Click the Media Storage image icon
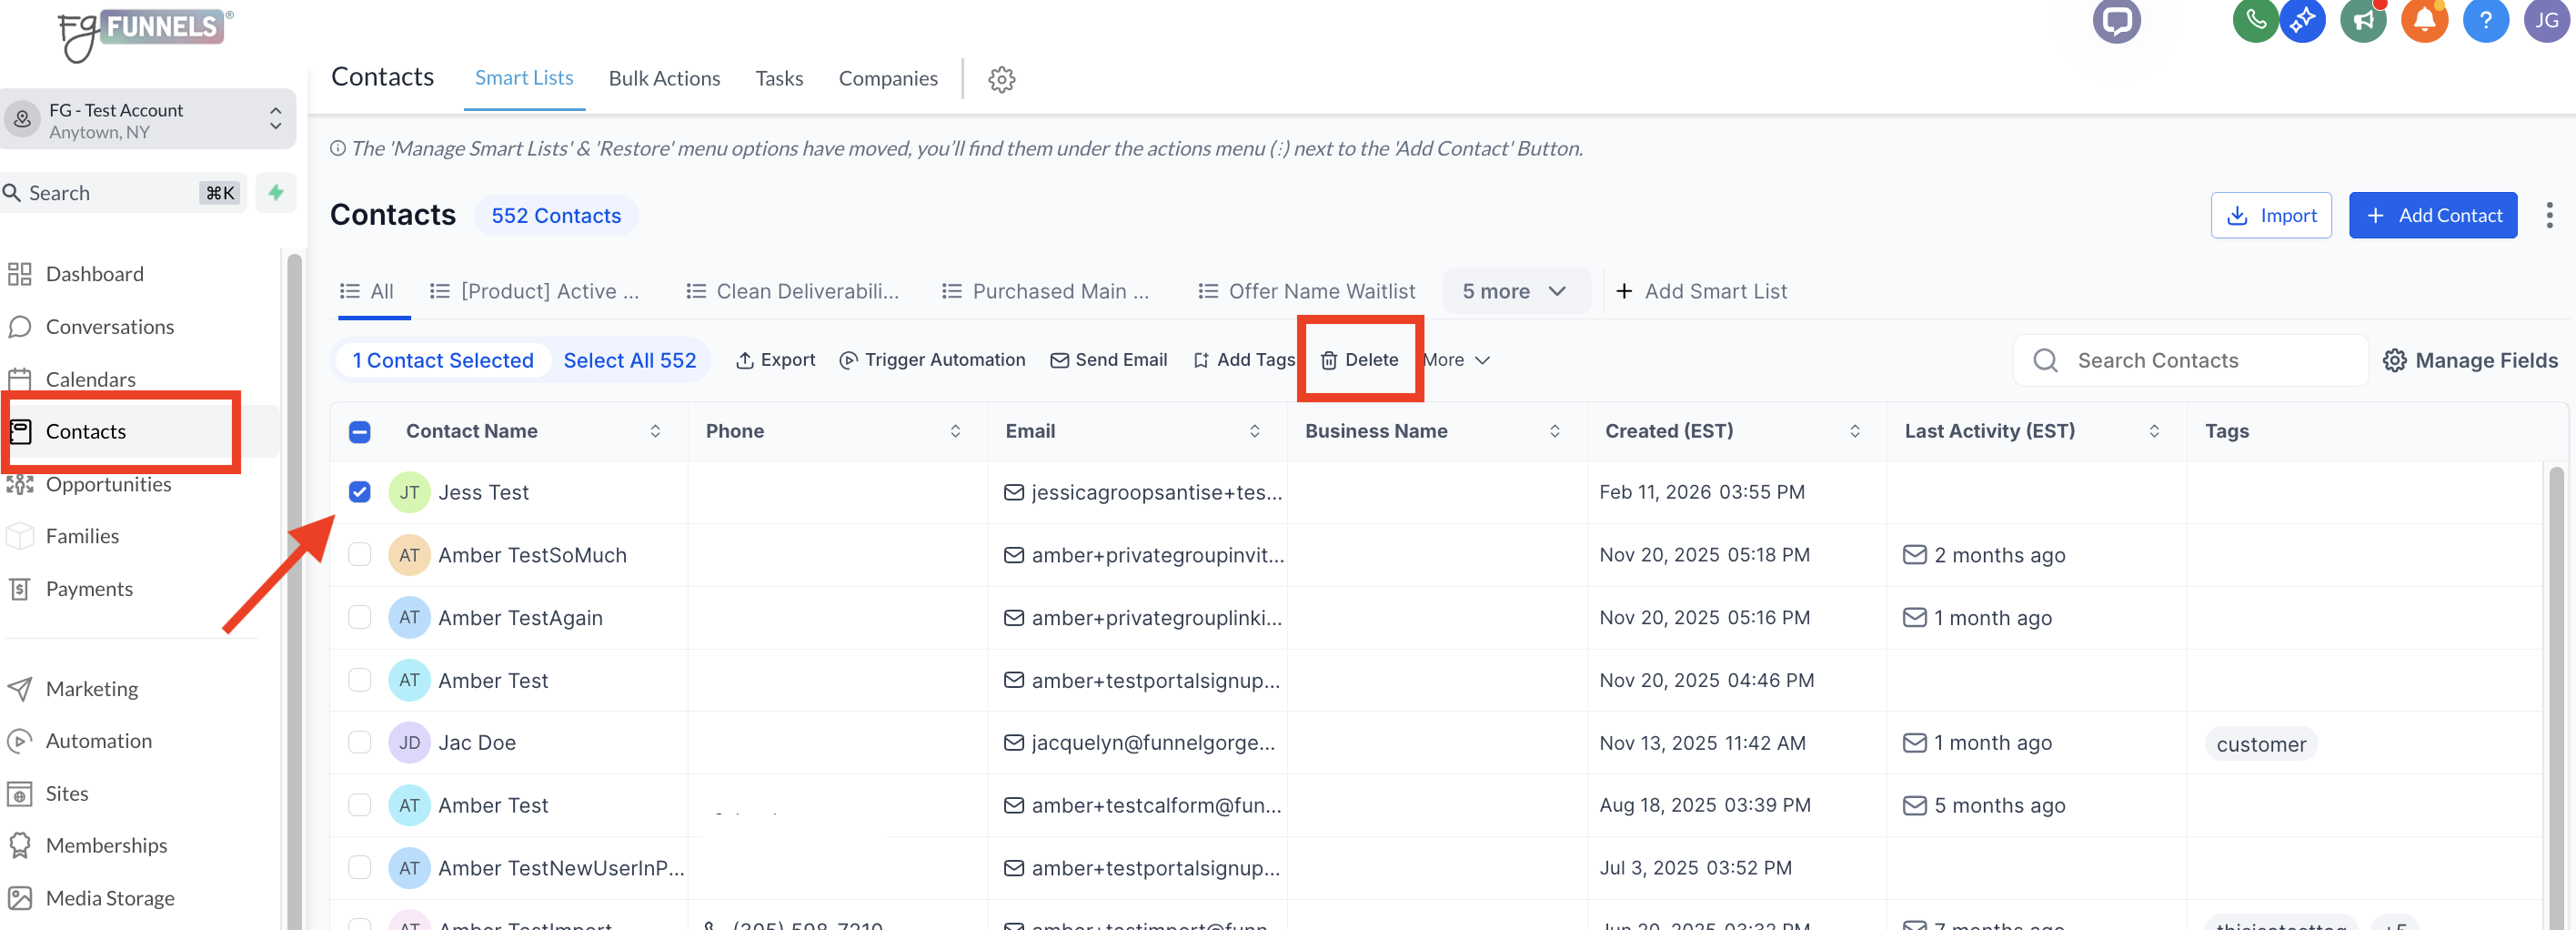 [19, 898]
